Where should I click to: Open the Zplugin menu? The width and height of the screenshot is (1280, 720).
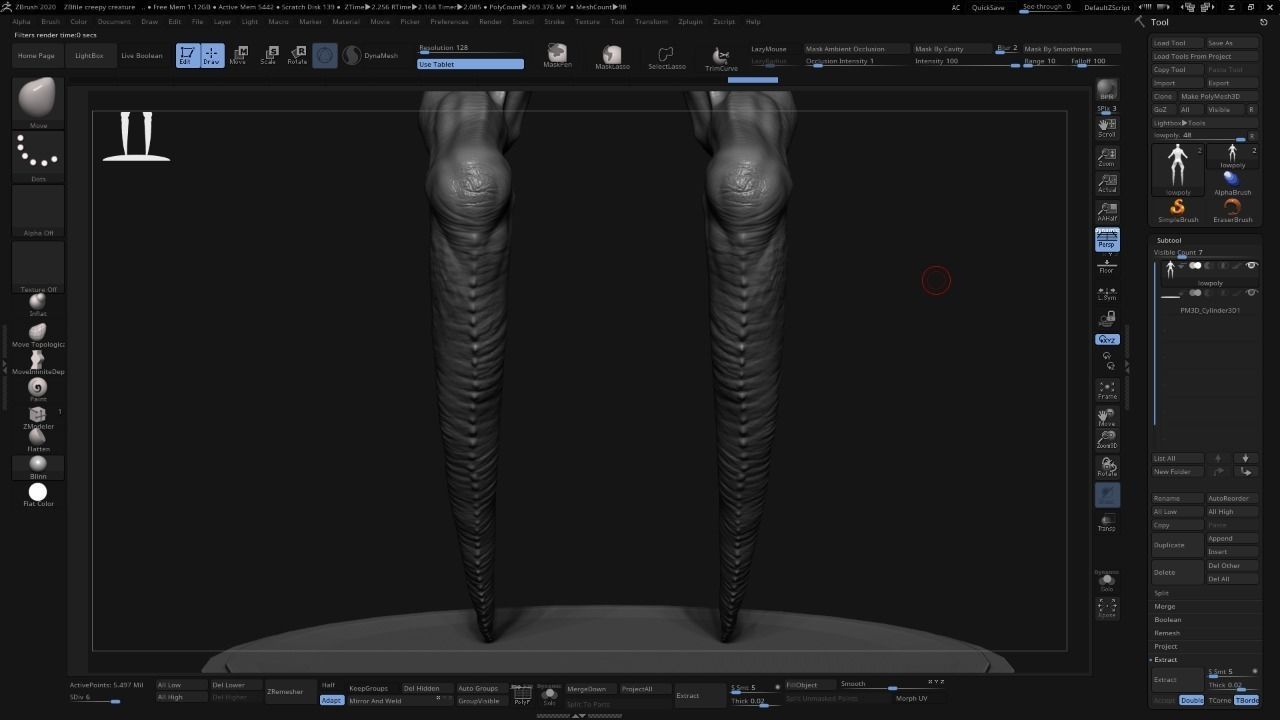[689, 21]
